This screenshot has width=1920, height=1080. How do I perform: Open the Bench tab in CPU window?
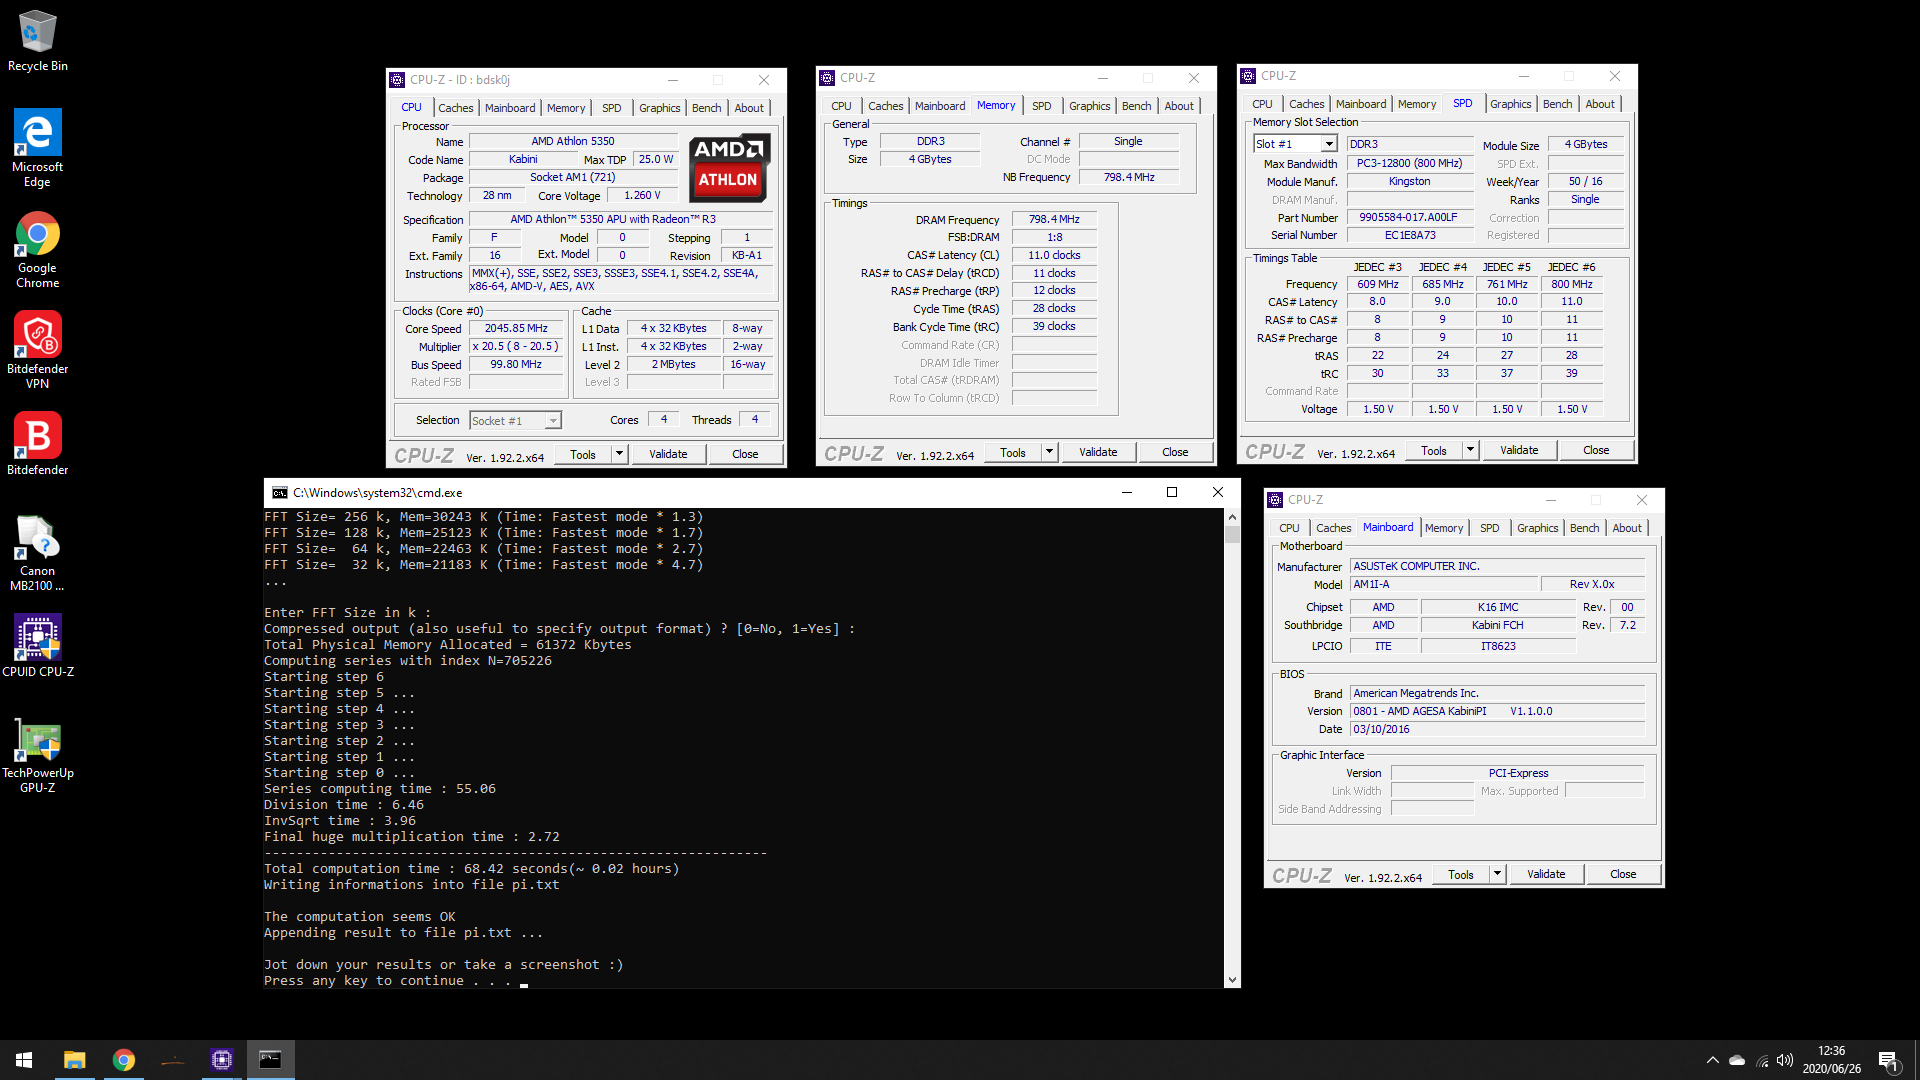tap(706, 108)
